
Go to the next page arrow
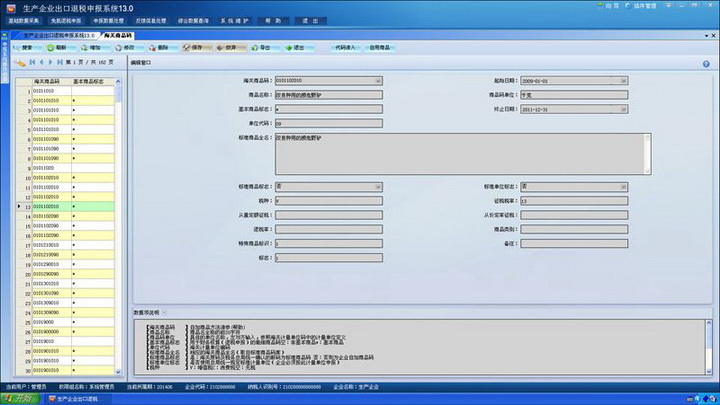51,62
